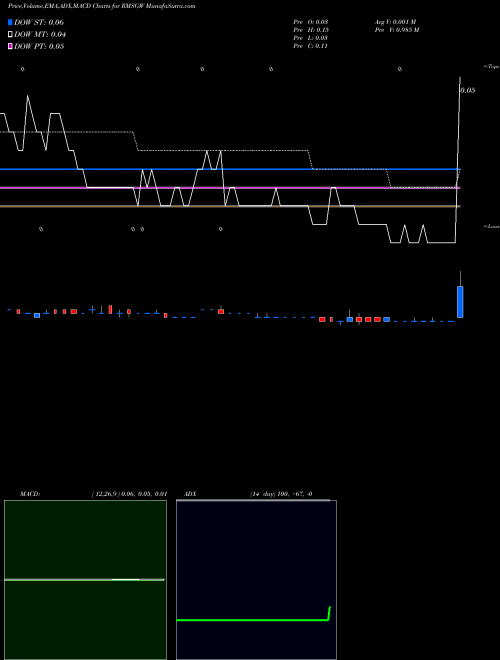The height and width of the screenshot is (660, 500).
Task: Click the large blue candlestick at the chart's right end
Action: [x=460, y=301]
